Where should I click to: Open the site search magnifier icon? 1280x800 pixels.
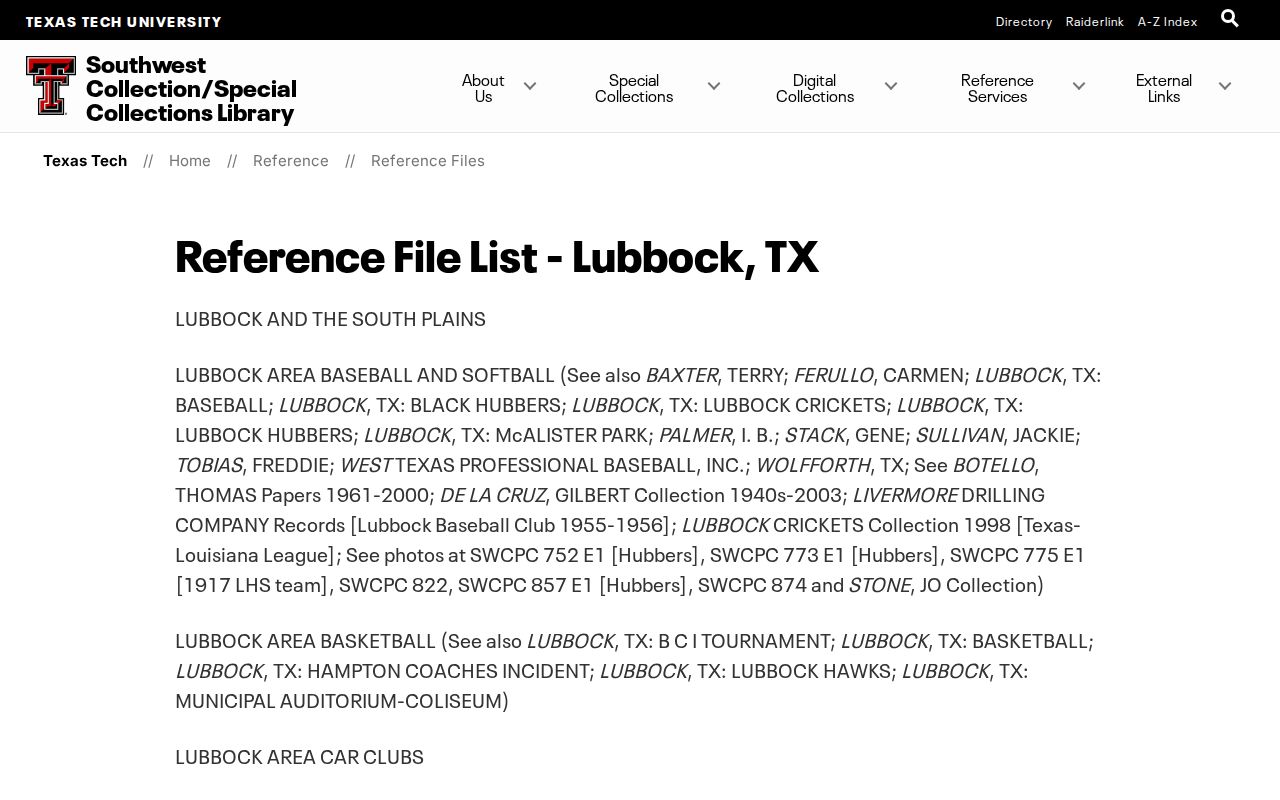[1230, 18]
